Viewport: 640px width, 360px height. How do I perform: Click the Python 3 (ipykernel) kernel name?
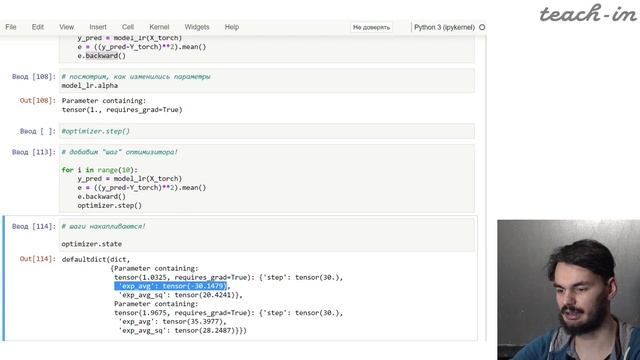pos(444,27)
